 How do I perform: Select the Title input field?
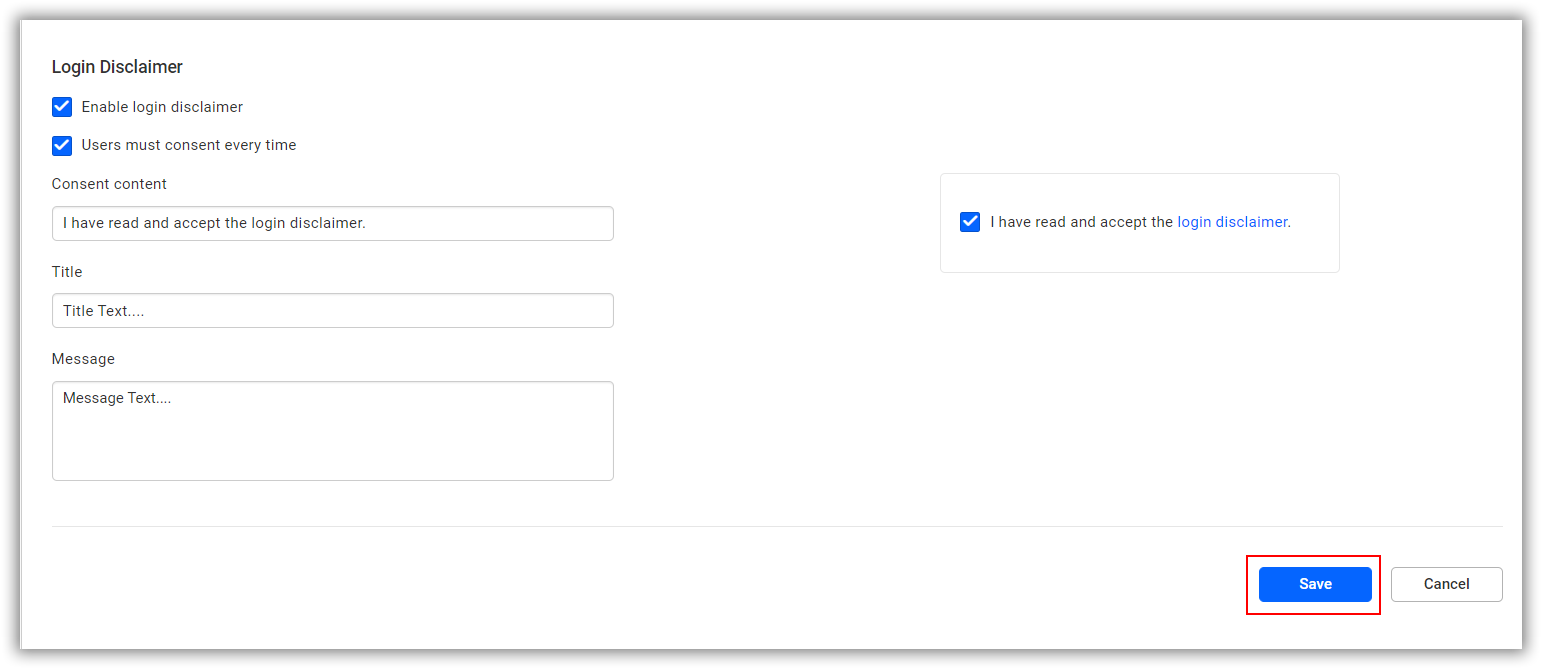point(332,310)
